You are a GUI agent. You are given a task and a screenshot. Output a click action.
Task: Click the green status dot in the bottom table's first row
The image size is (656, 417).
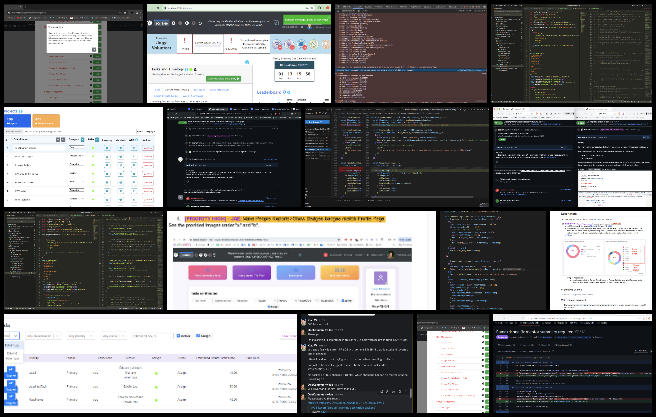156,372
